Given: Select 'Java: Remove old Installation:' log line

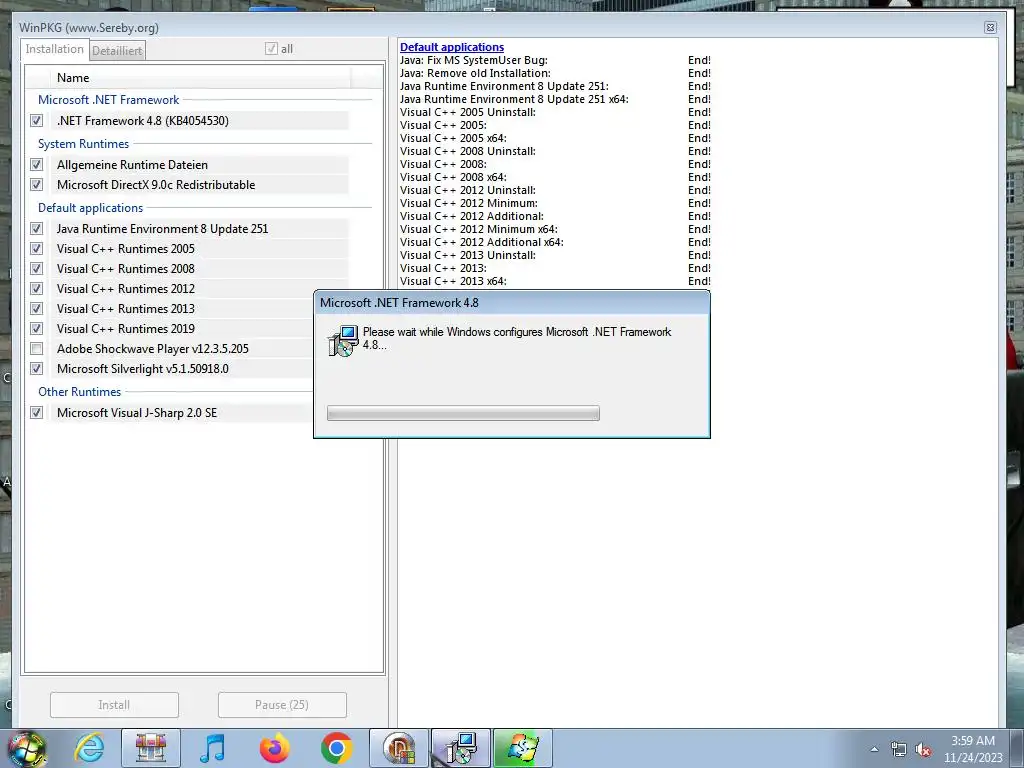Looking at the screenshot, I should click(x=475, y=73).
